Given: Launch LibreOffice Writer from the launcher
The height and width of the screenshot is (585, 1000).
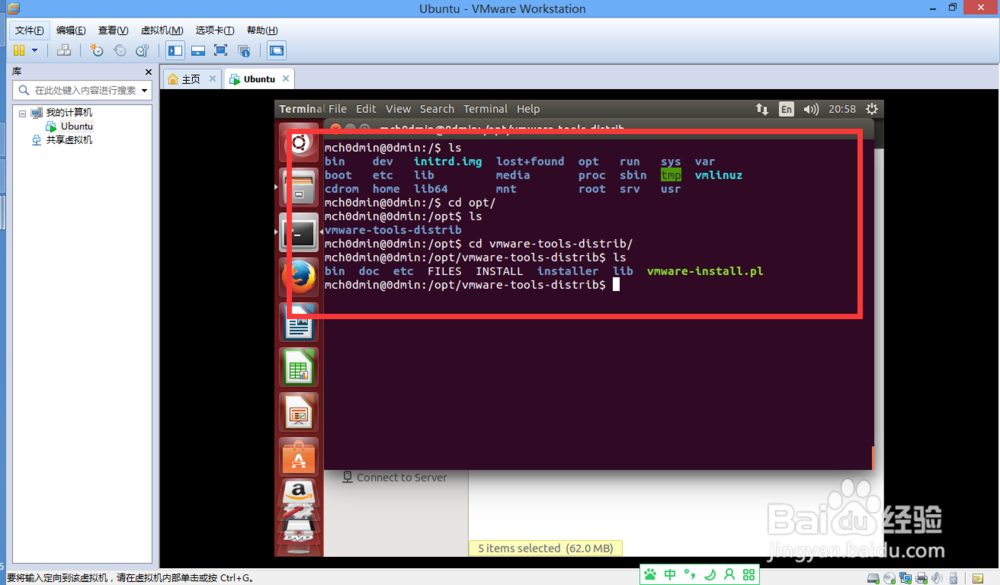Looking at the screenshot, I should coord(299,322).
